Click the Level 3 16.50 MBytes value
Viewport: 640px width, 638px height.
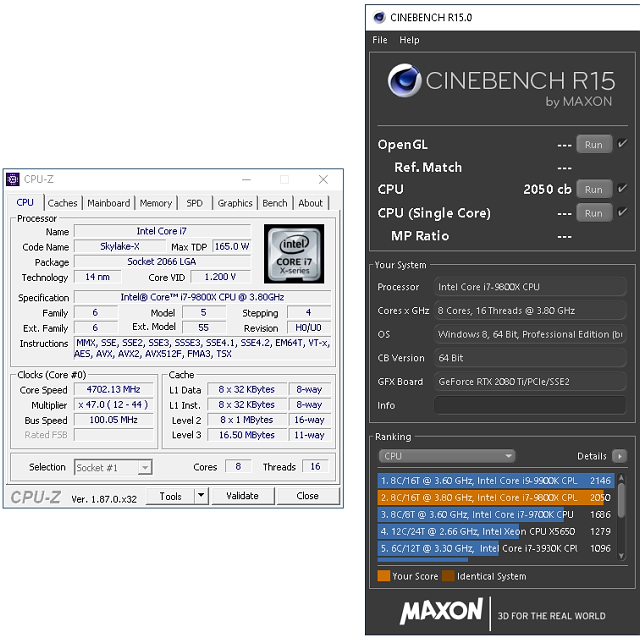[247, 435]
